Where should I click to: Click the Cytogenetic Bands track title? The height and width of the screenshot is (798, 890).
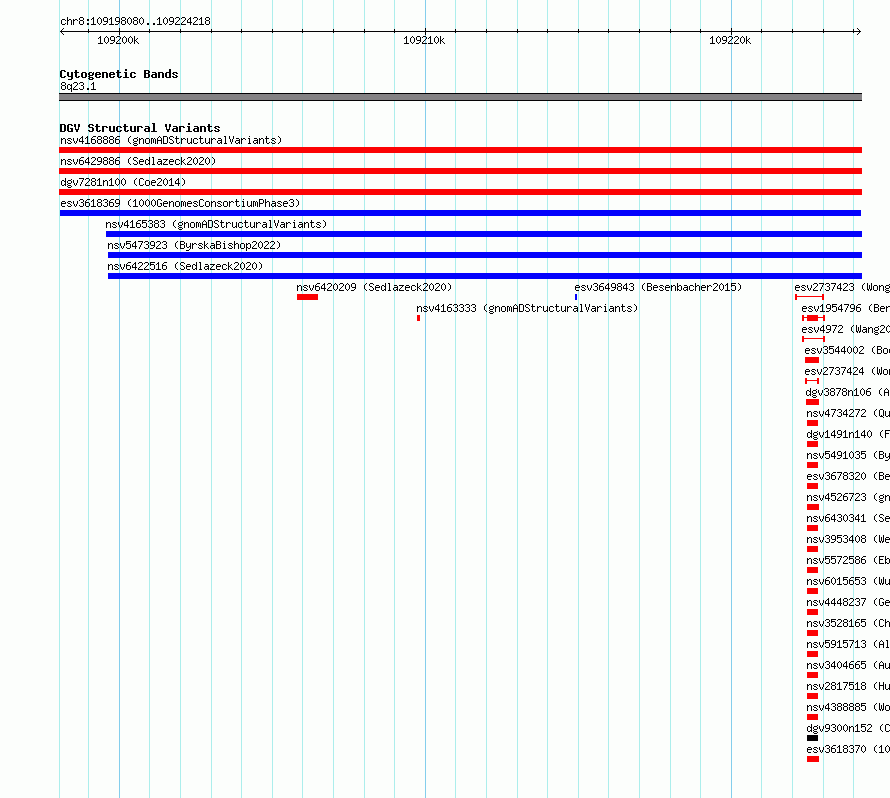[119, 74]
